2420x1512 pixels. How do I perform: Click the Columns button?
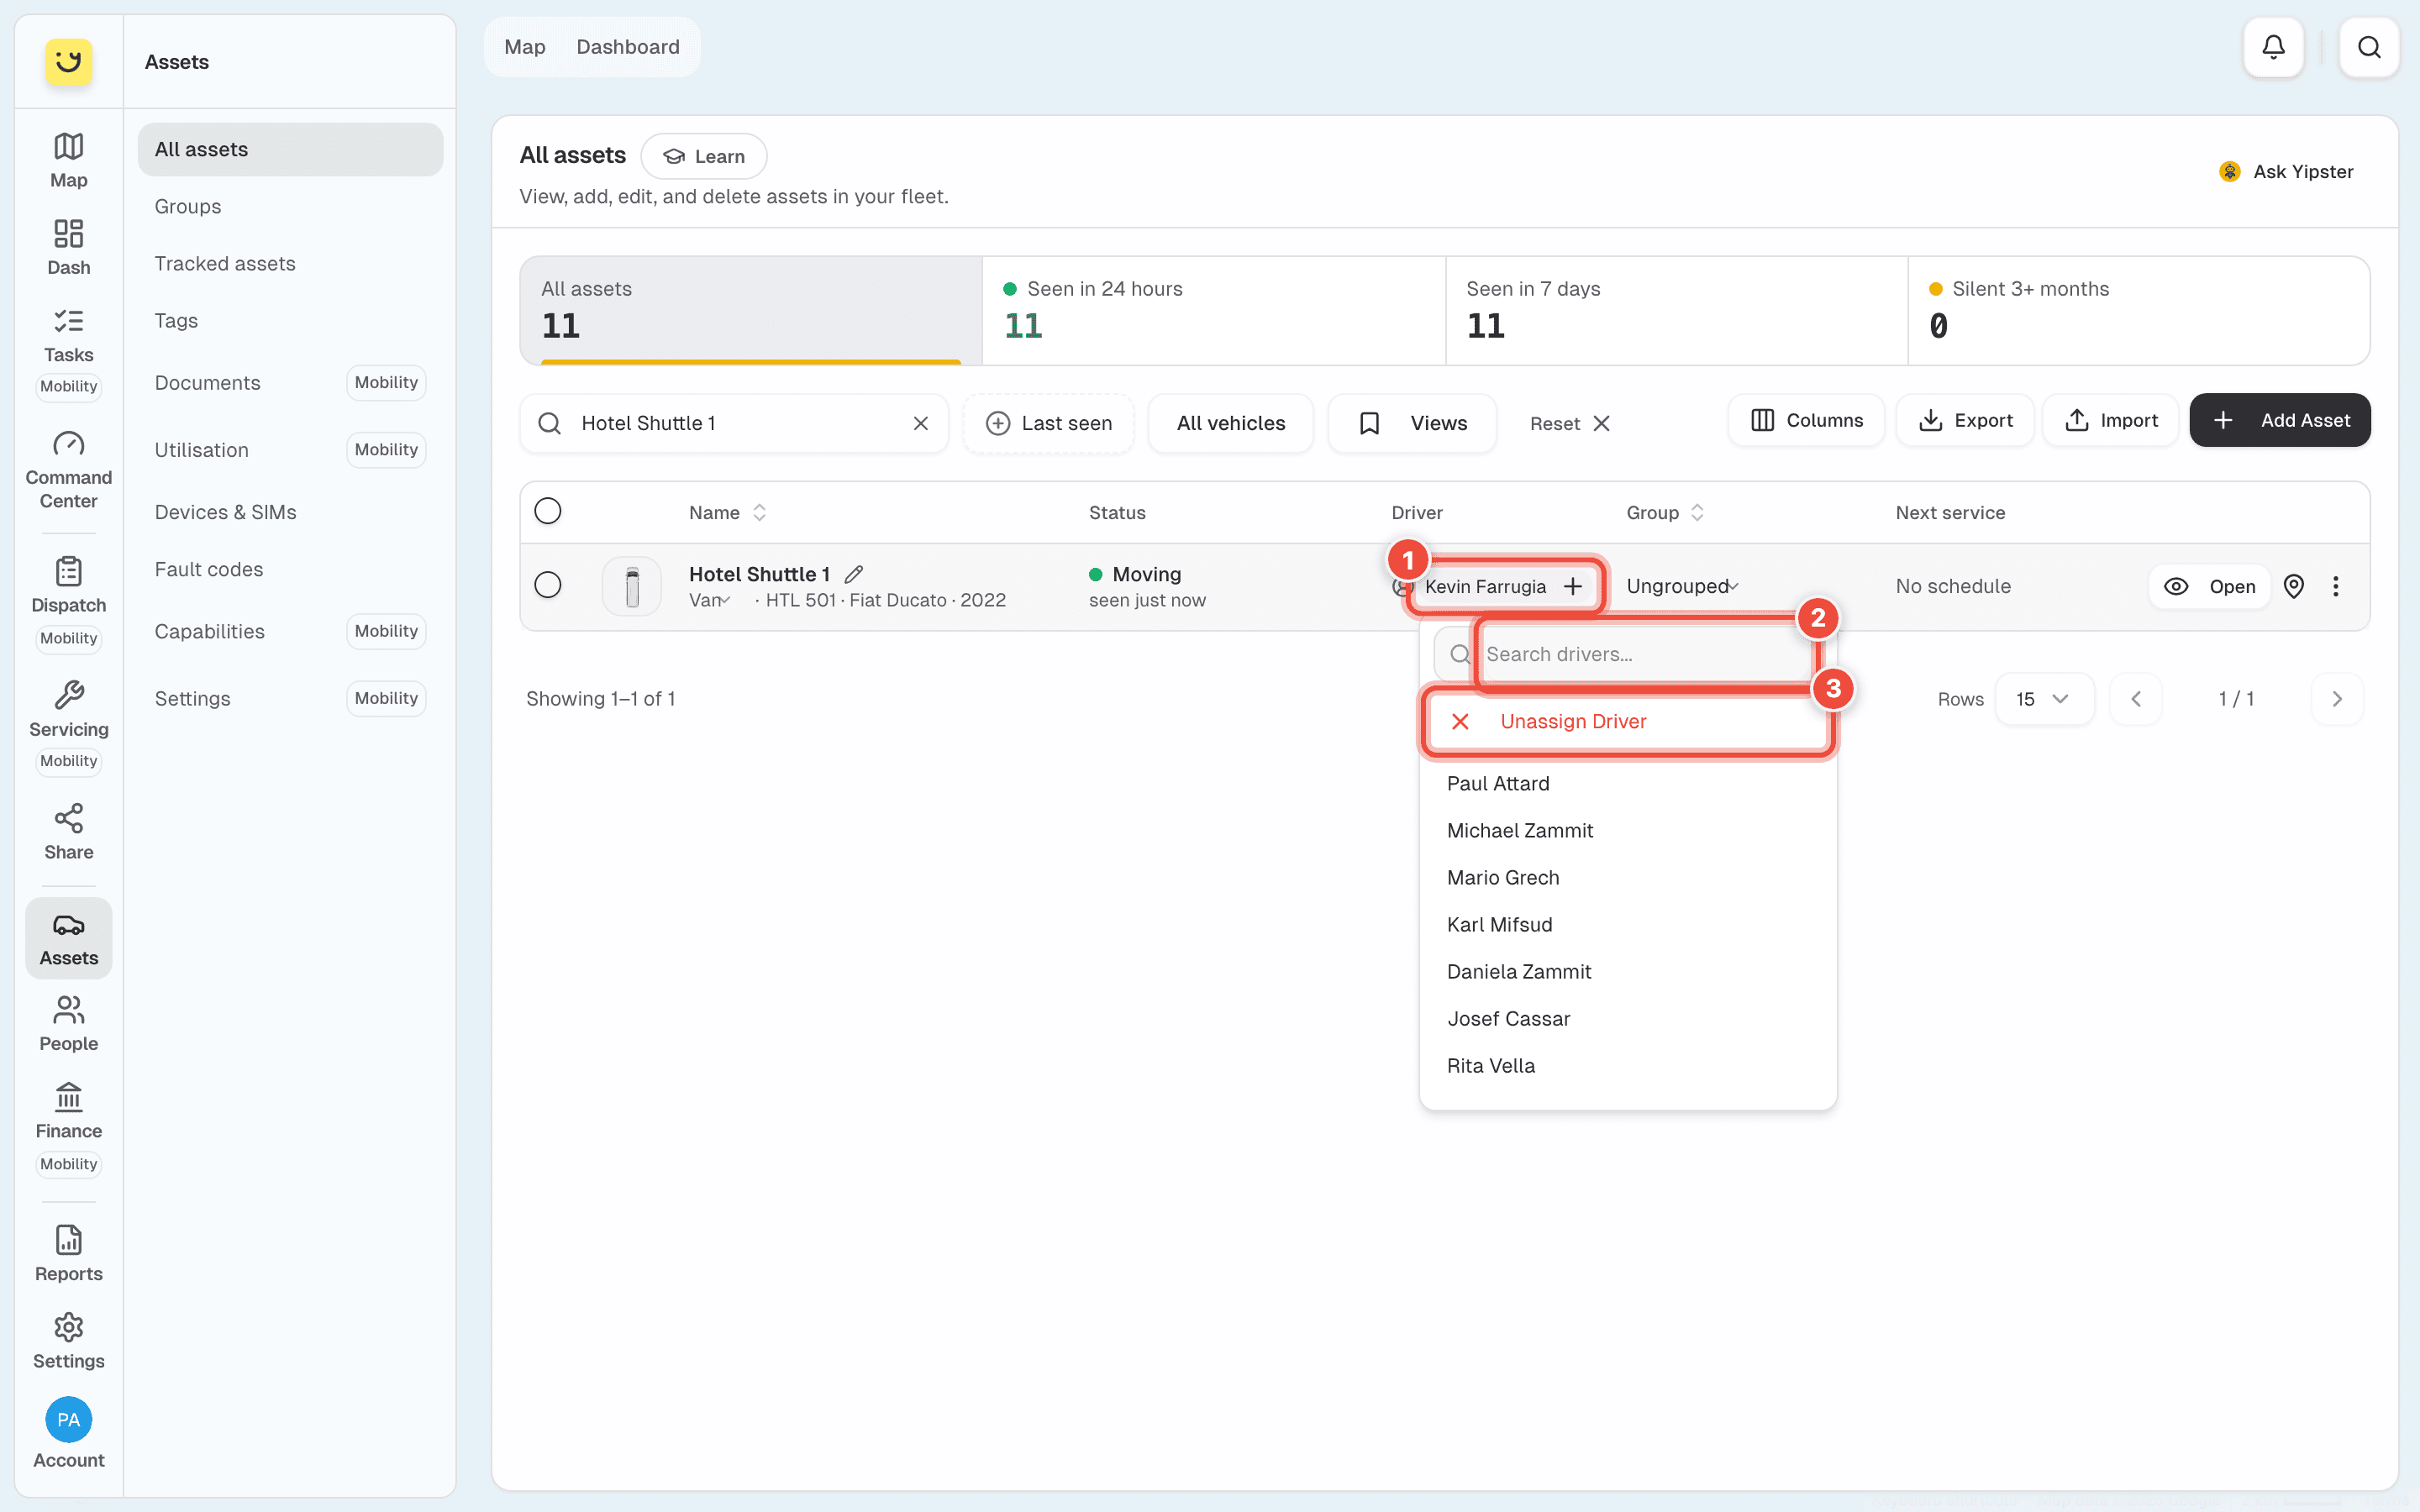tap(1806, 420)
